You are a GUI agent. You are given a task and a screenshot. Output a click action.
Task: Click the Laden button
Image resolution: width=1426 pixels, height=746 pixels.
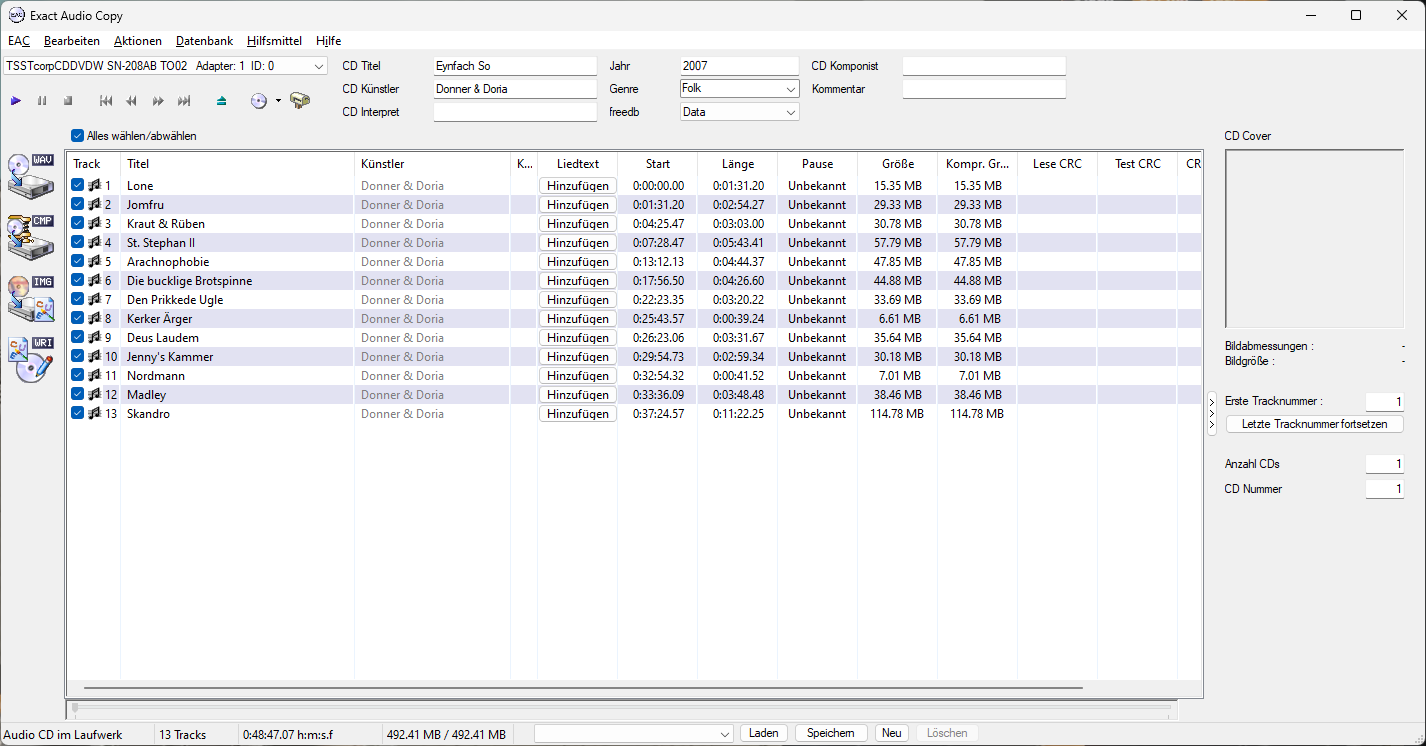tap(764, 733)
